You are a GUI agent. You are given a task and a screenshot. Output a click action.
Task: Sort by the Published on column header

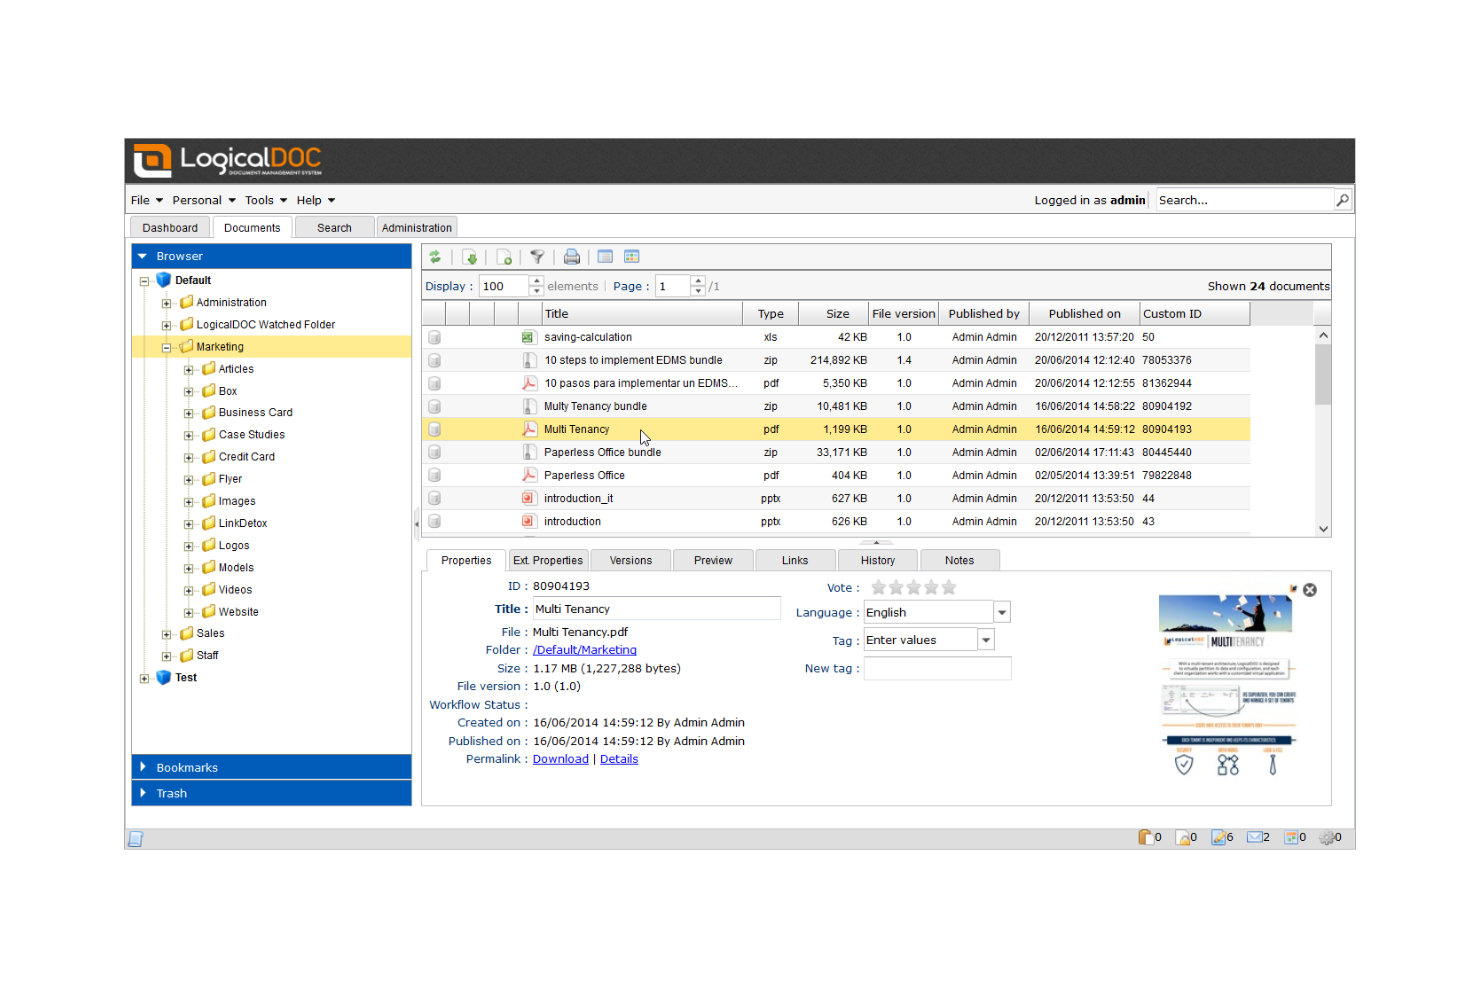coord(1085,314)
